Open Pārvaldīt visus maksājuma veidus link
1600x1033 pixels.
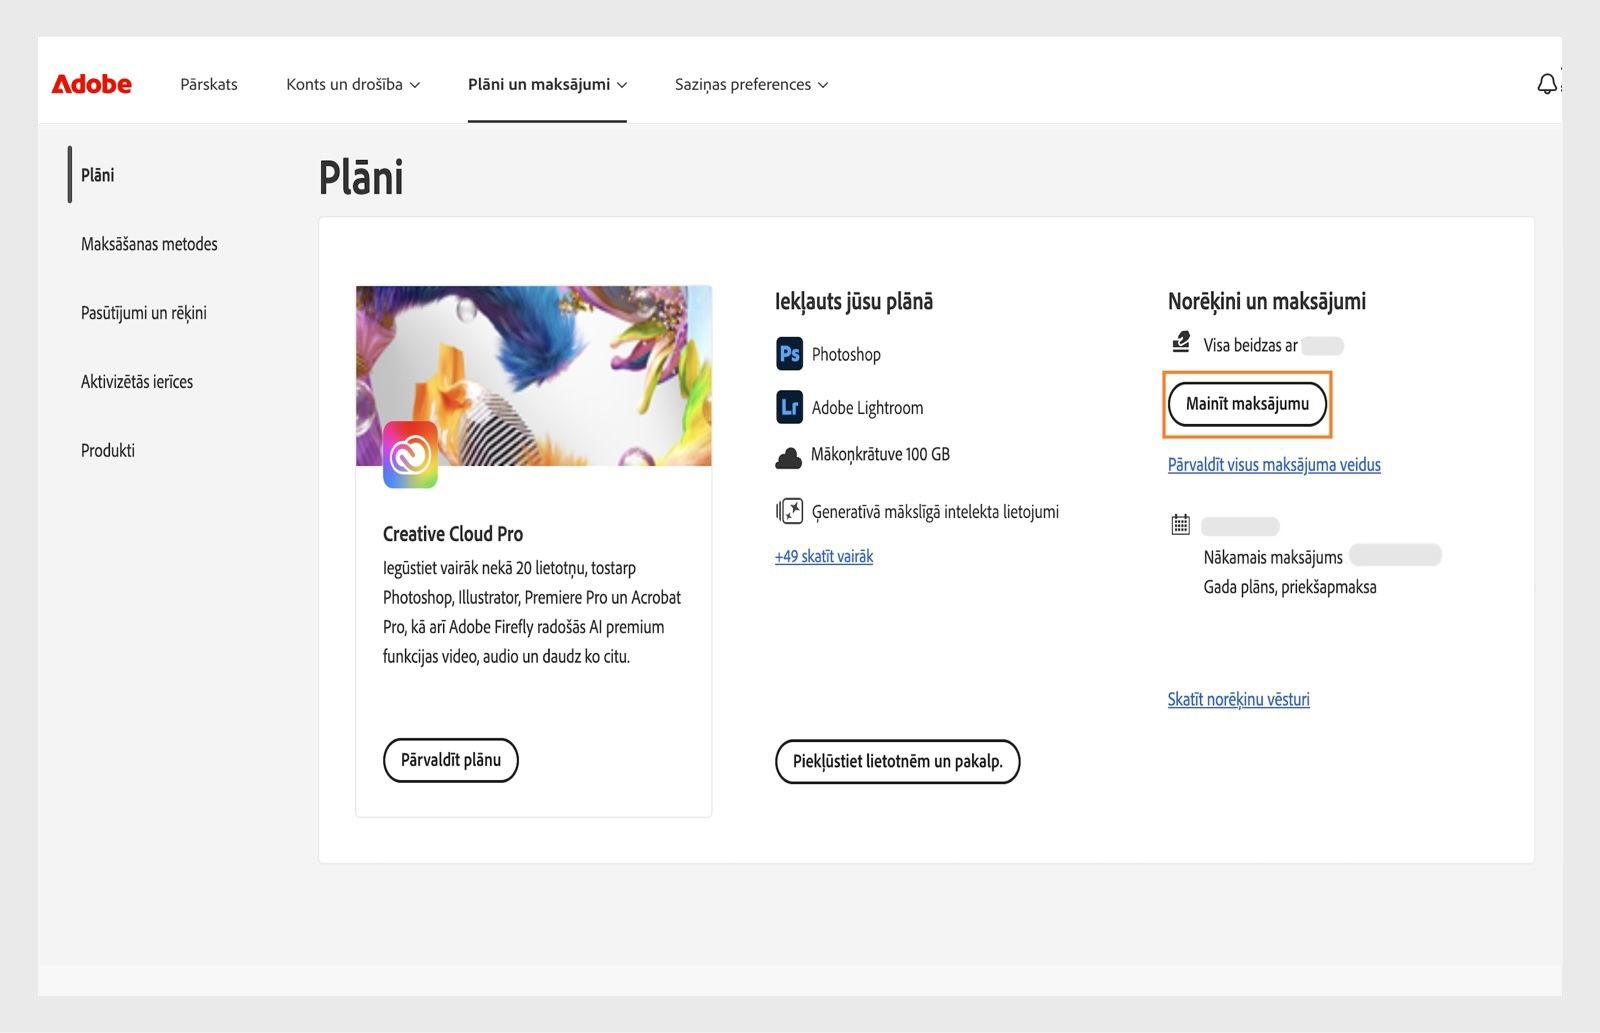point(1274,465)
